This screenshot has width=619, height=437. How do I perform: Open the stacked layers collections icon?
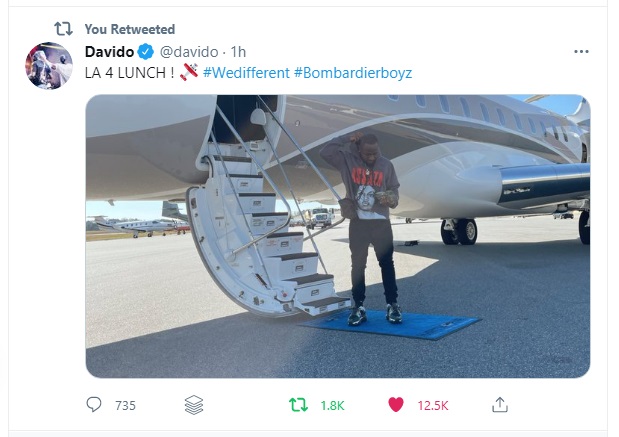[x=194, y=405]
